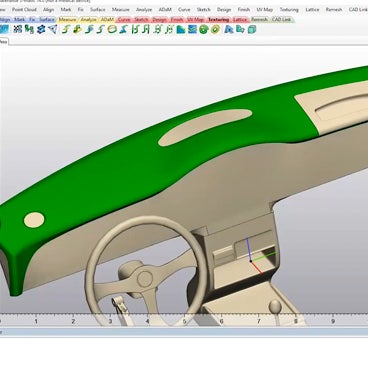Open the Design menu in menu bar
Viewport: 368px width, 368px height.
click(224, 9)
